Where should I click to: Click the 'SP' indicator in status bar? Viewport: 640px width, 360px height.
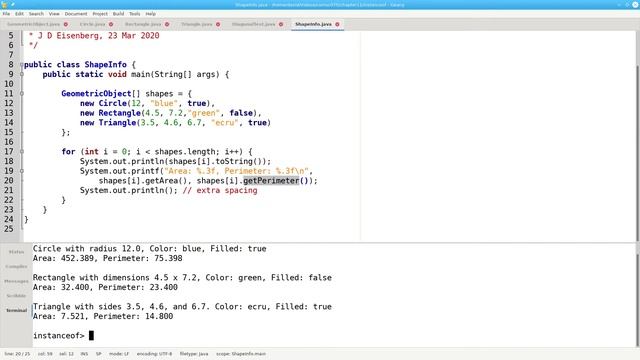(98, 354)
